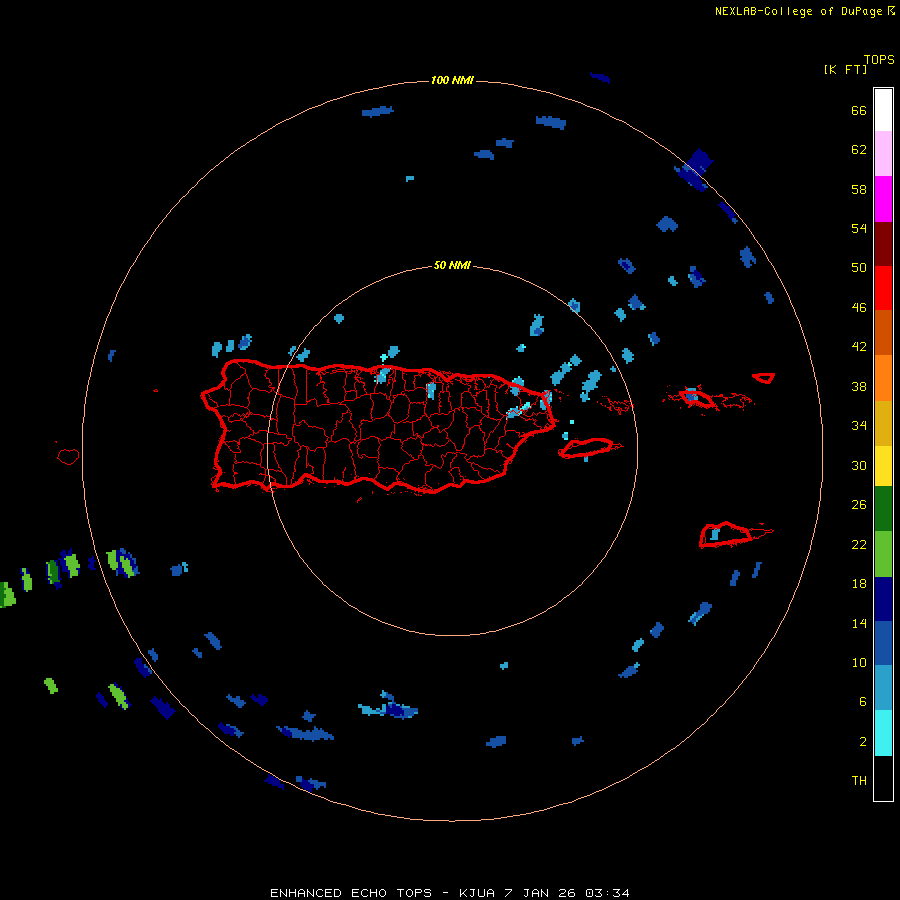Click the '58' legend value
Image resolution: width=900 pixels, height=900 pixels.
coord(859,189)
